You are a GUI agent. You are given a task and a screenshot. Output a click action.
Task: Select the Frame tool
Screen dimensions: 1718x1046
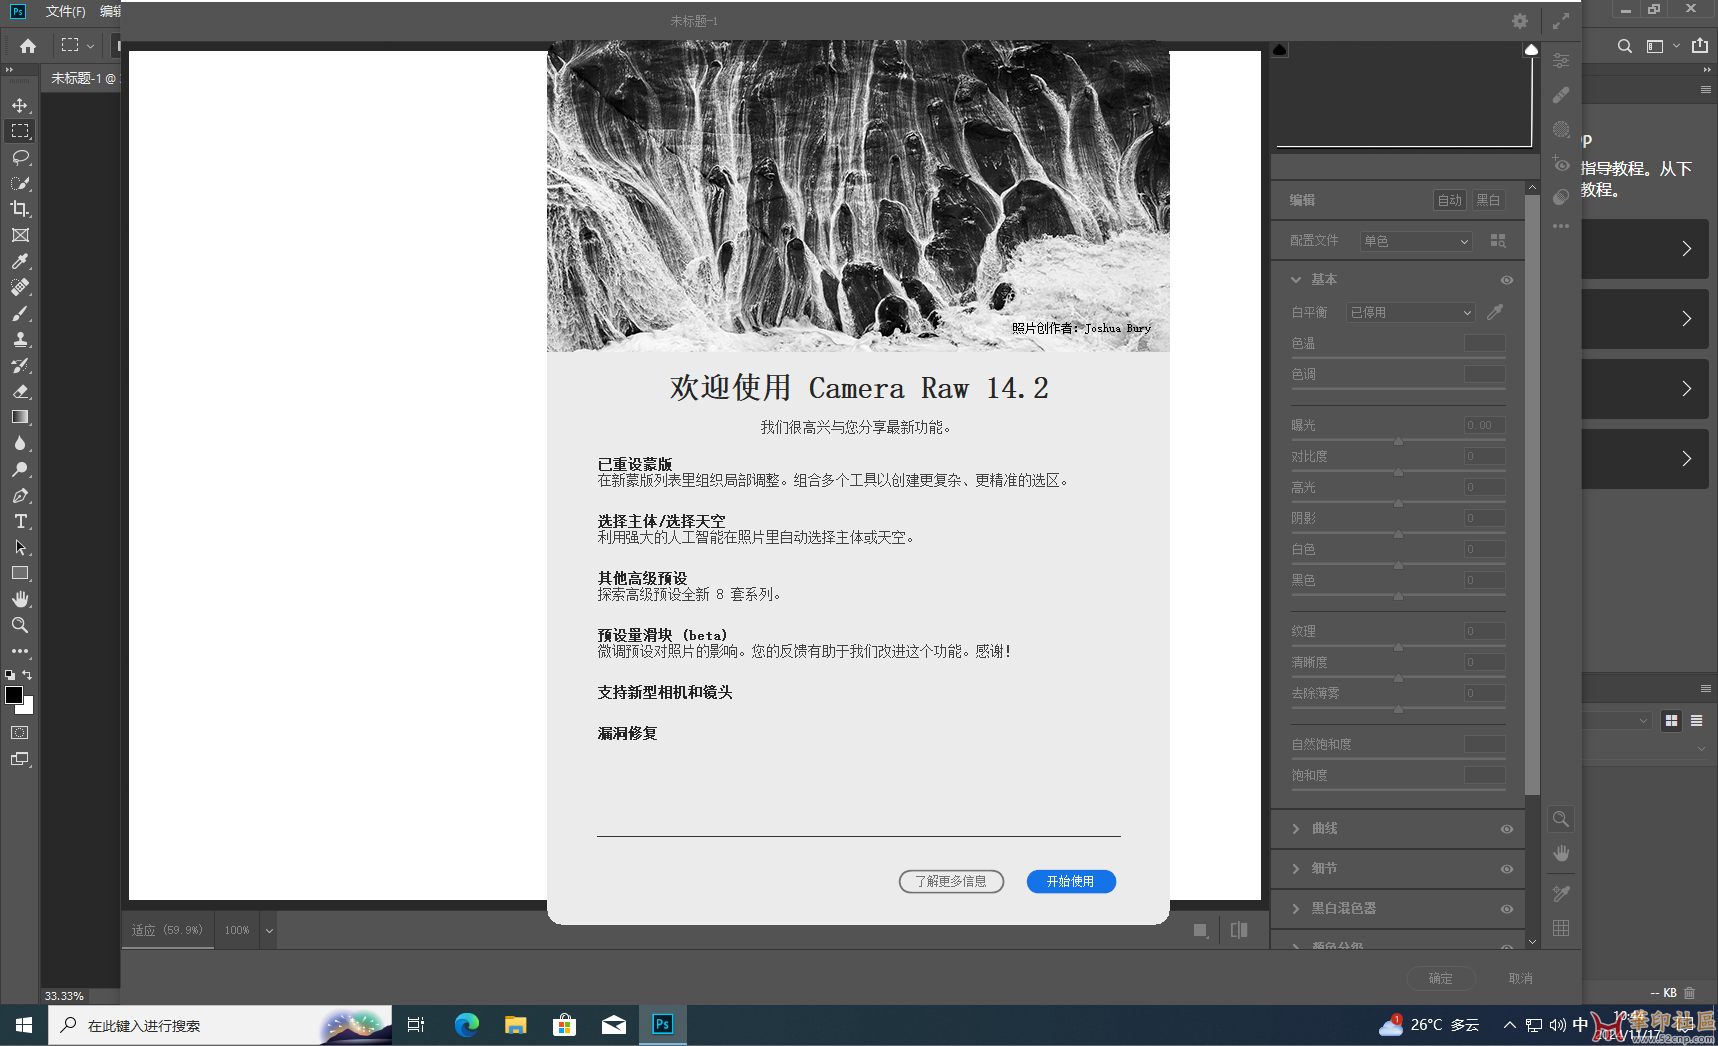20,235
